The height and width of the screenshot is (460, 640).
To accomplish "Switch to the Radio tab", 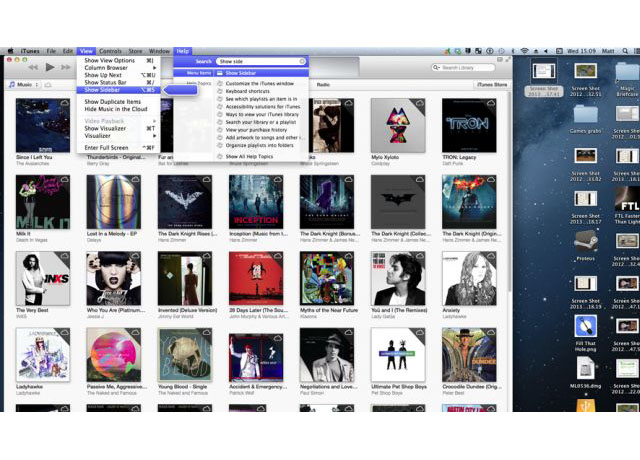I will (323, 84).
